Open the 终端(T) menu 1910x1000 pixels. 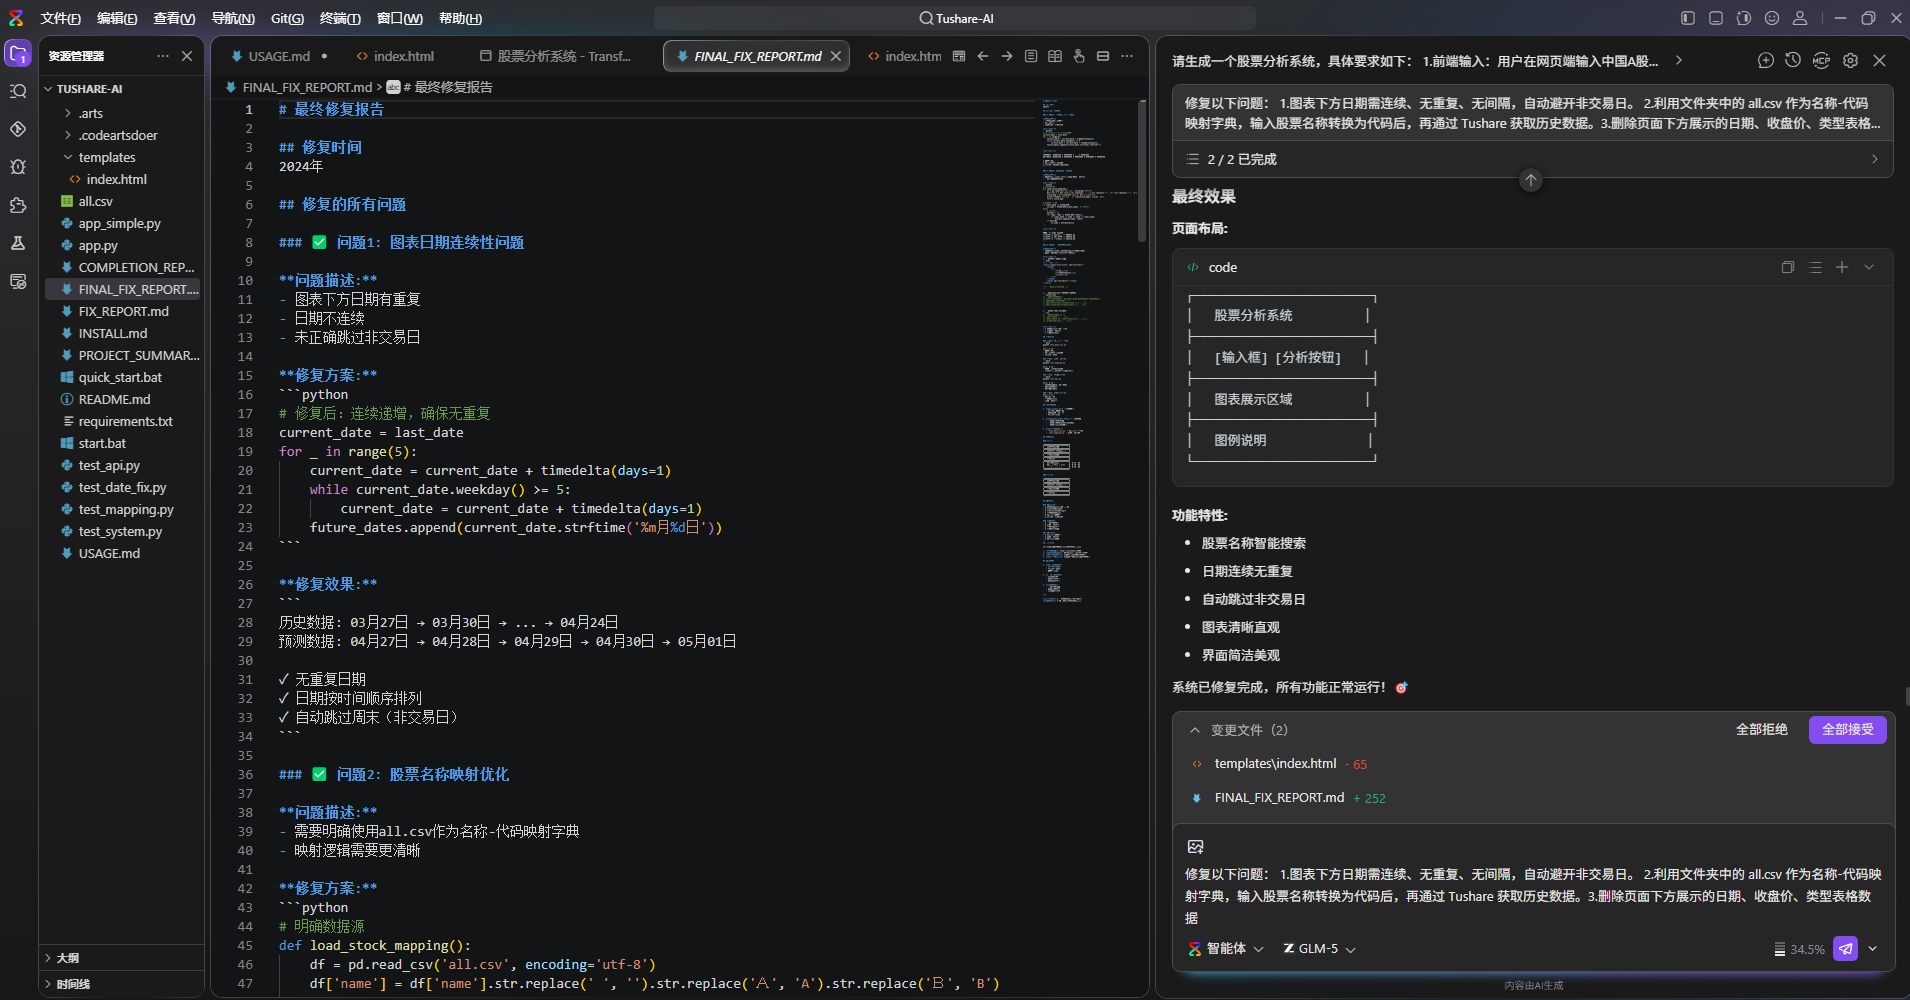coord(340,18)
